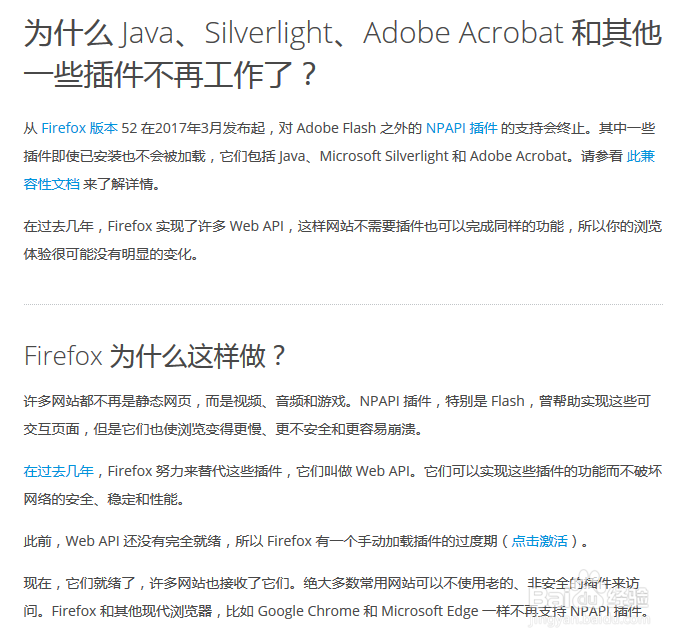
Task: Click the "Adobe Flash" text in first paragraph
Action: 333,128
